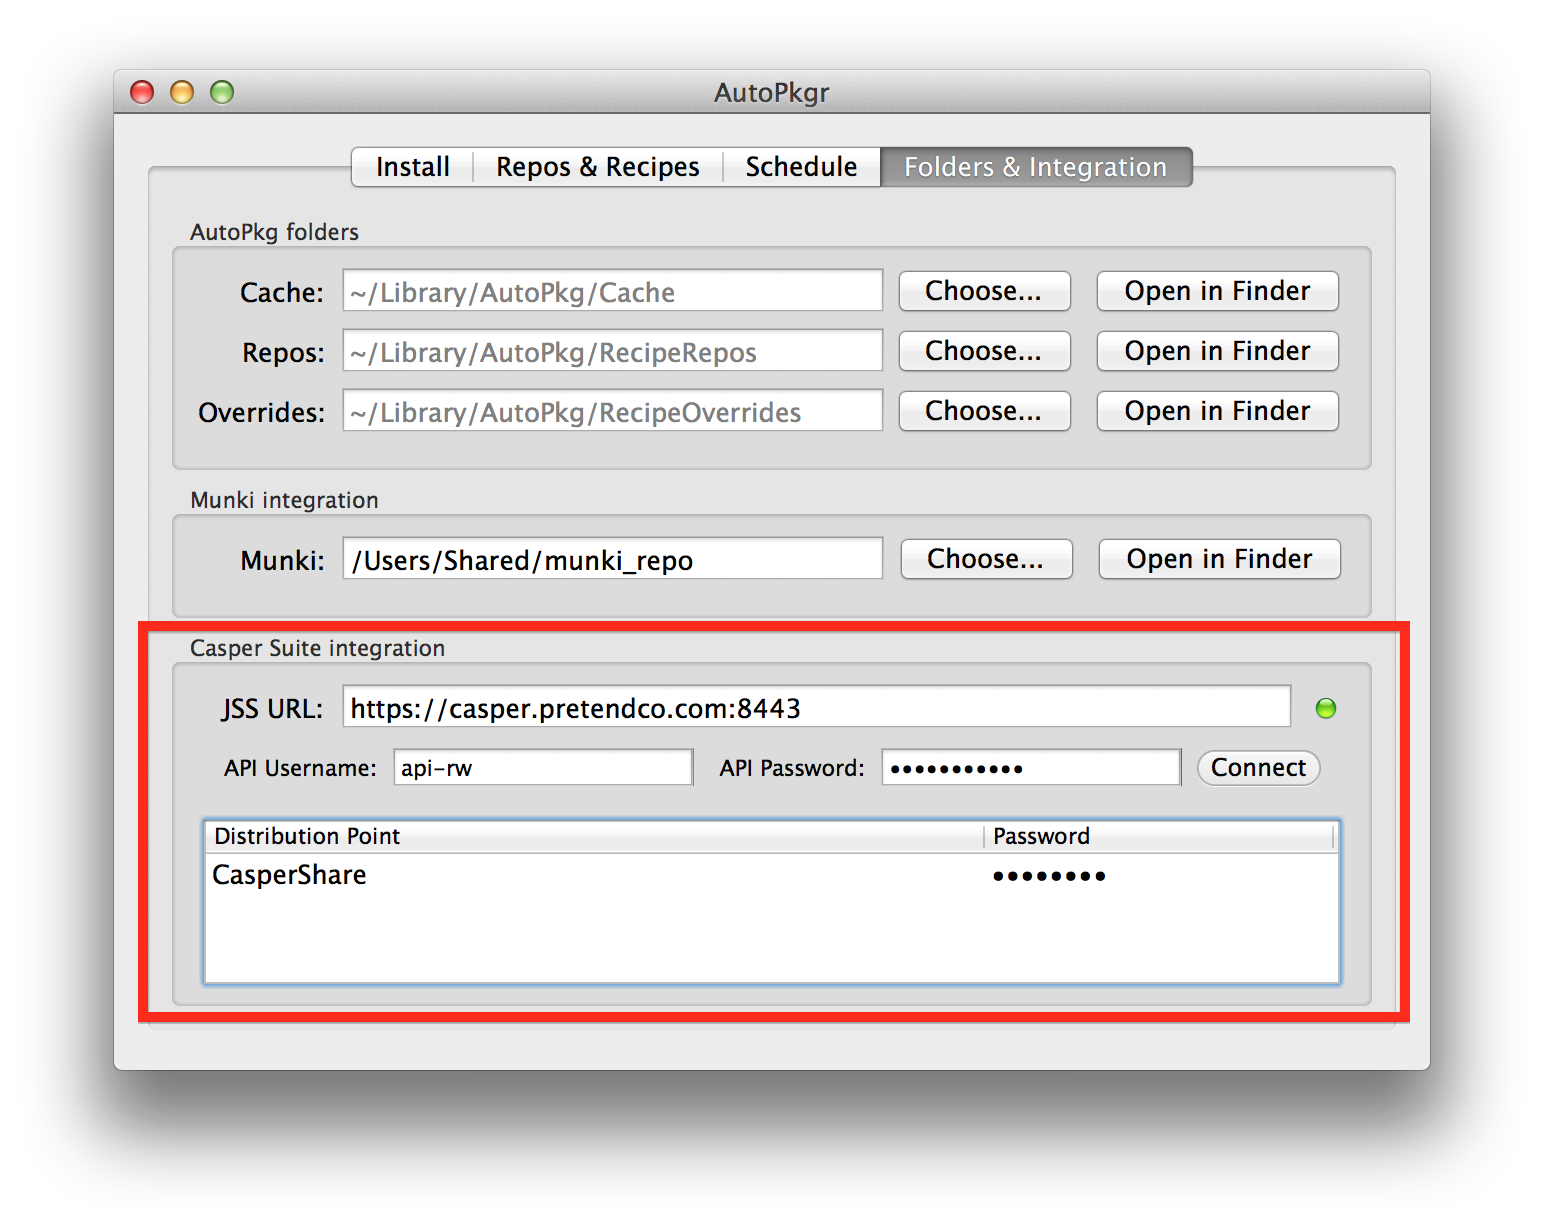Click the Password column header
Viewport: 1544px width, 1228px height.
[x=1160, y=836]
